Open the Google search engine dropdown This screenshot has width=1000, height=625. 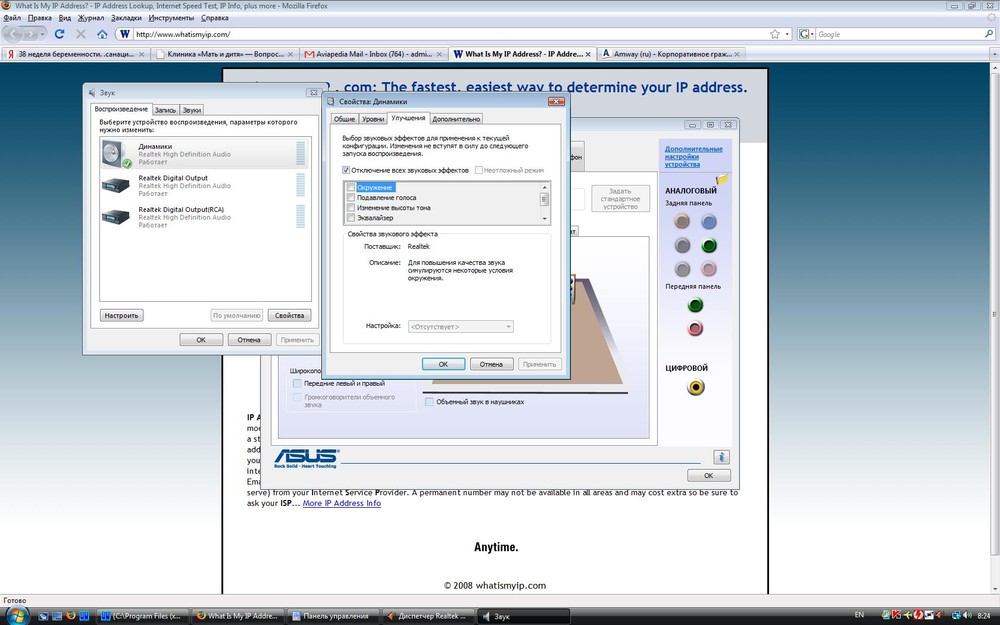pos(806,33)
